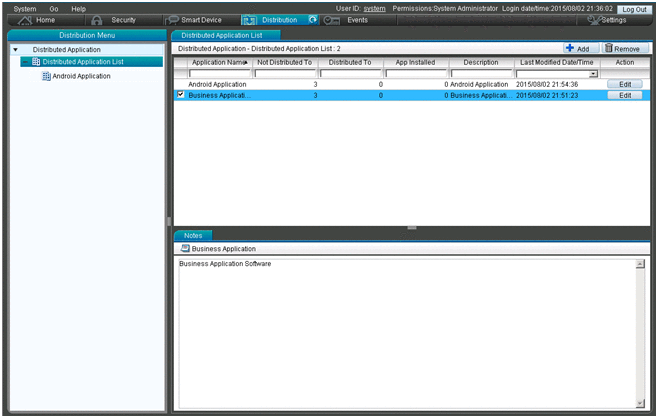
Task: Collapse the Distributed Application List node
Action: (x=25, y=62)
